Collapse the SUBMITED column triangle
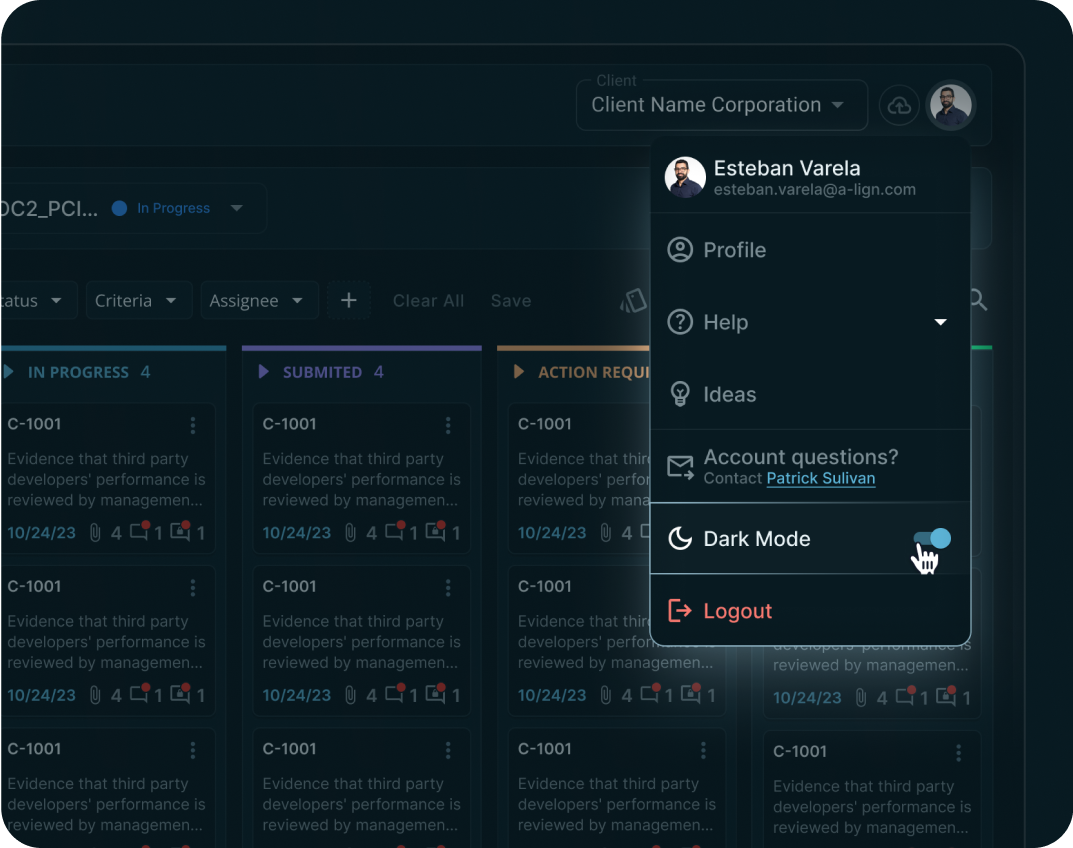The height and width of the screenshot is (848, 1073). [x=263, y=372]
